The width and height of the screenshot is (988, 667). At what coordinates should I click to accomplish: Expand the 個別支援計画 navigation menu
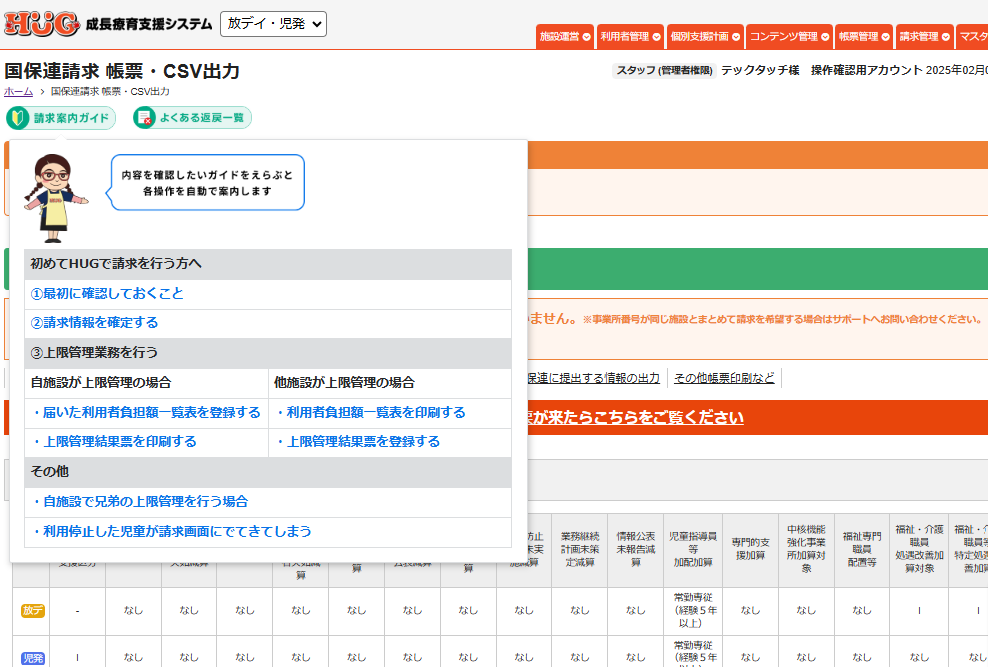click(x=705, y=37)
